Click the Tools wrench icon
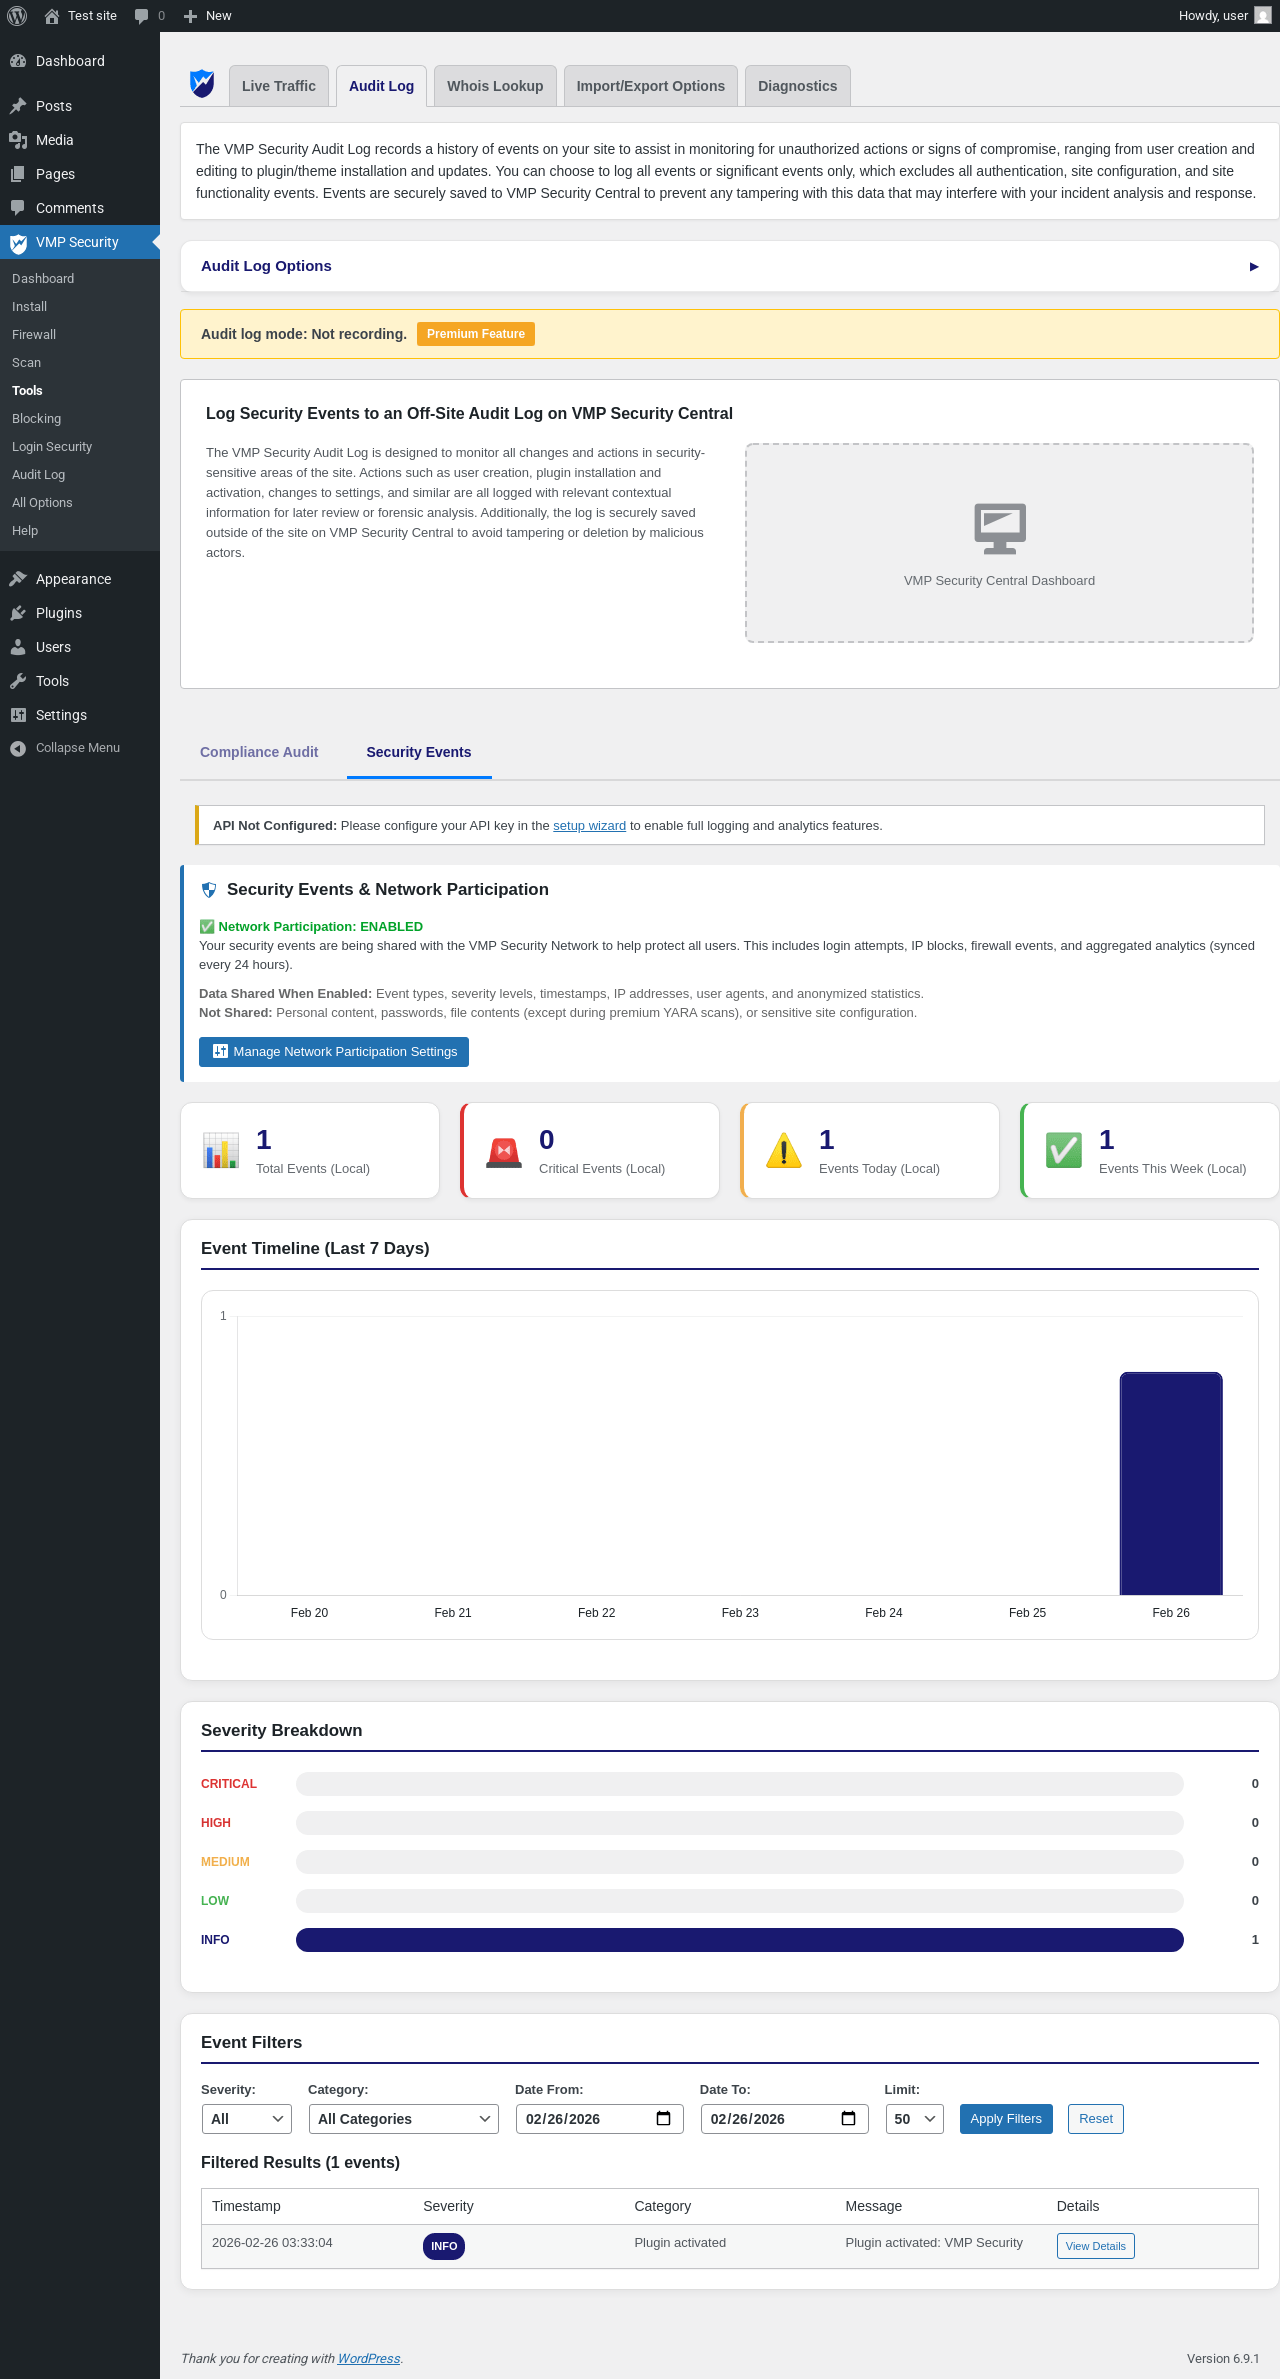This screenshot has height=2379, width=1280. (18, 681)
